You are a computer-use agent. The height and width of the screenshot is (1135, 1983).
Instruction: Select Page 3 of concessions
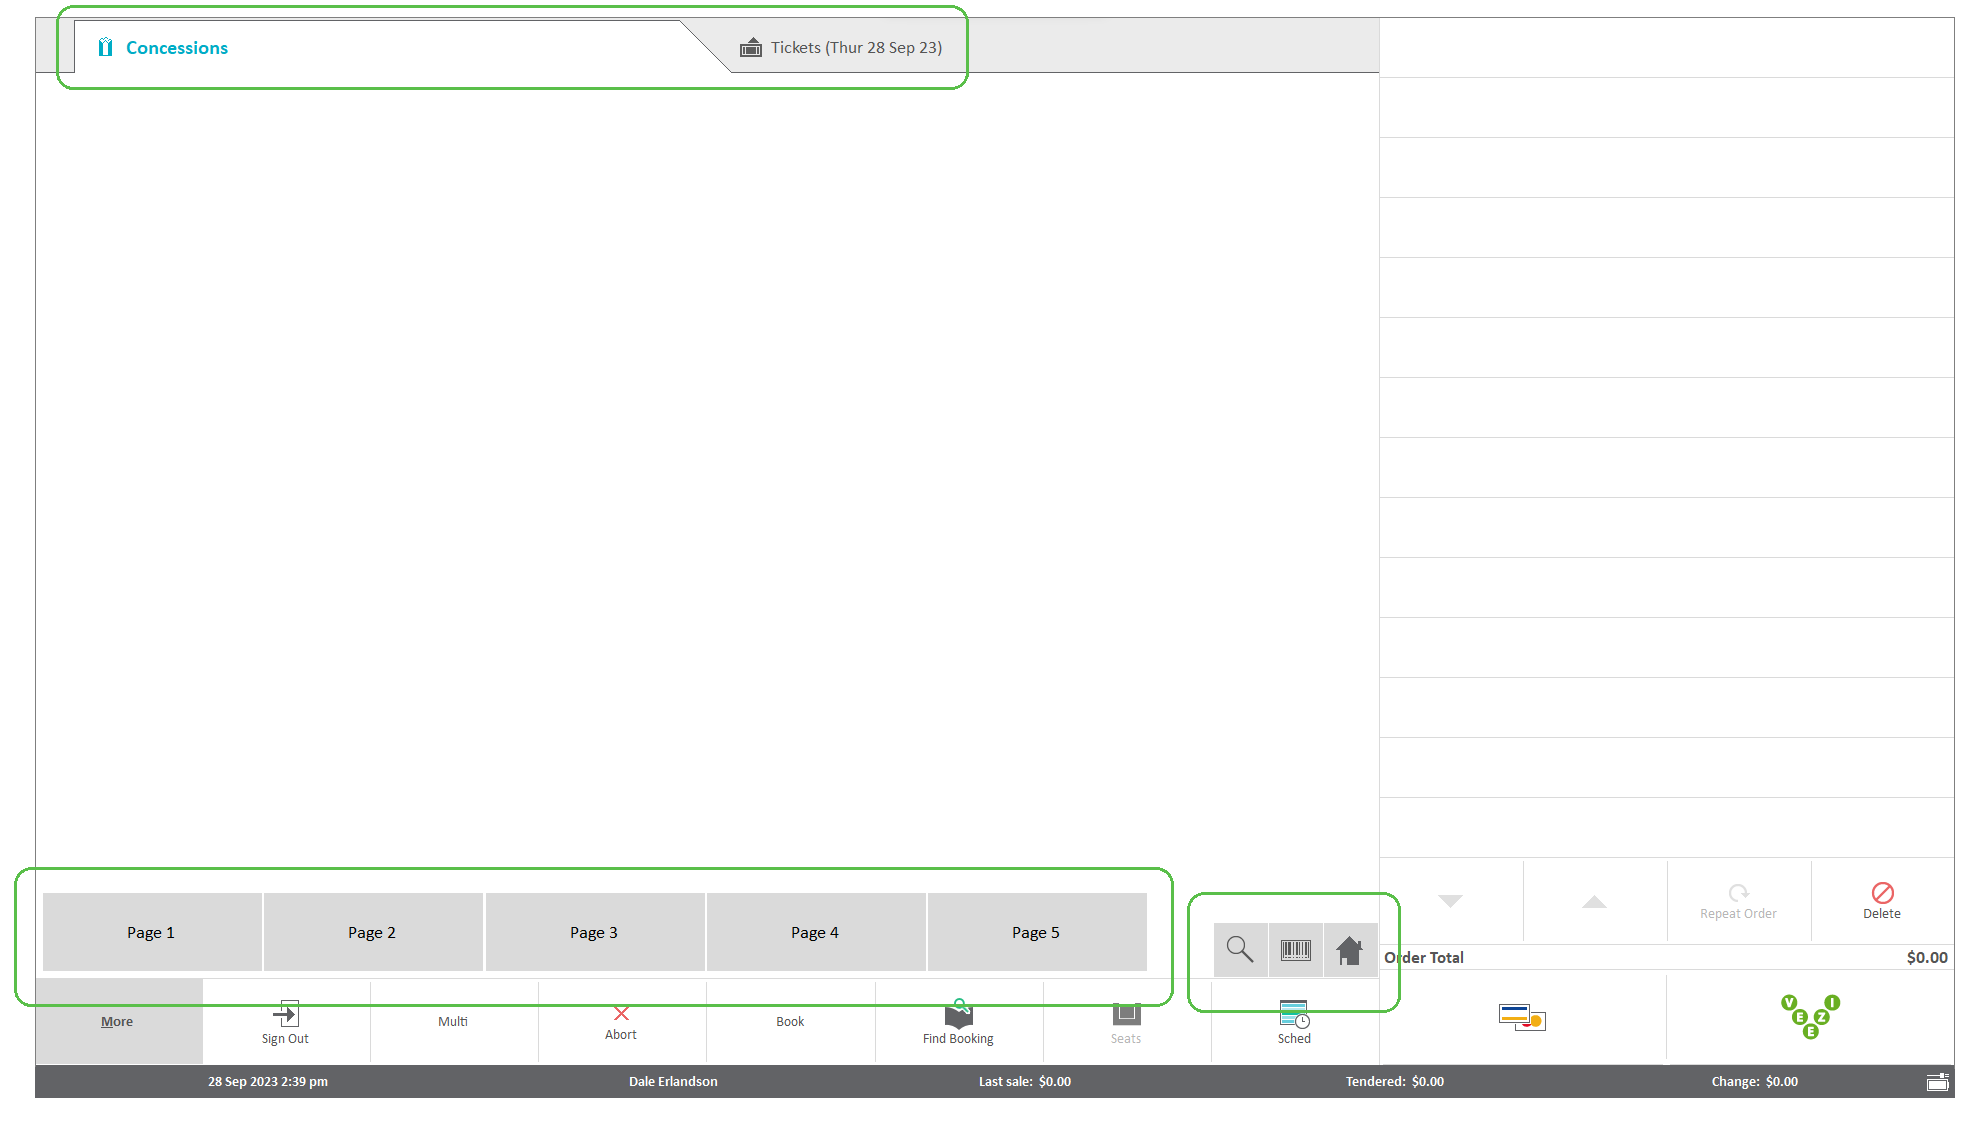pyautogui.click(x=594, y=932)
